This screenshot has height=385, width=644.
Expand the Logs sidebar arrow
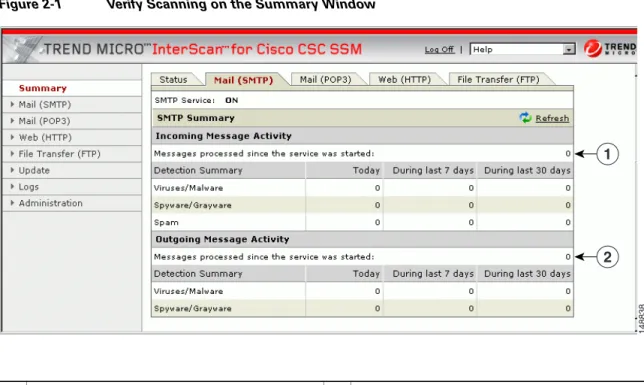click(x=12, y=187)
